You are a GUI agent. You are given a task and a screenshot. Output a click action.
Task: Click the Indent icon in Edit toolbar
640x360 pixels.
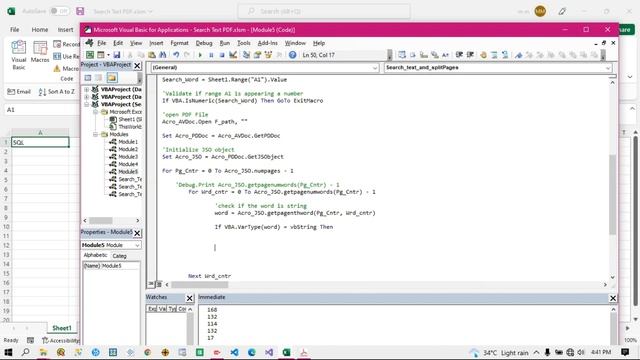459,55
